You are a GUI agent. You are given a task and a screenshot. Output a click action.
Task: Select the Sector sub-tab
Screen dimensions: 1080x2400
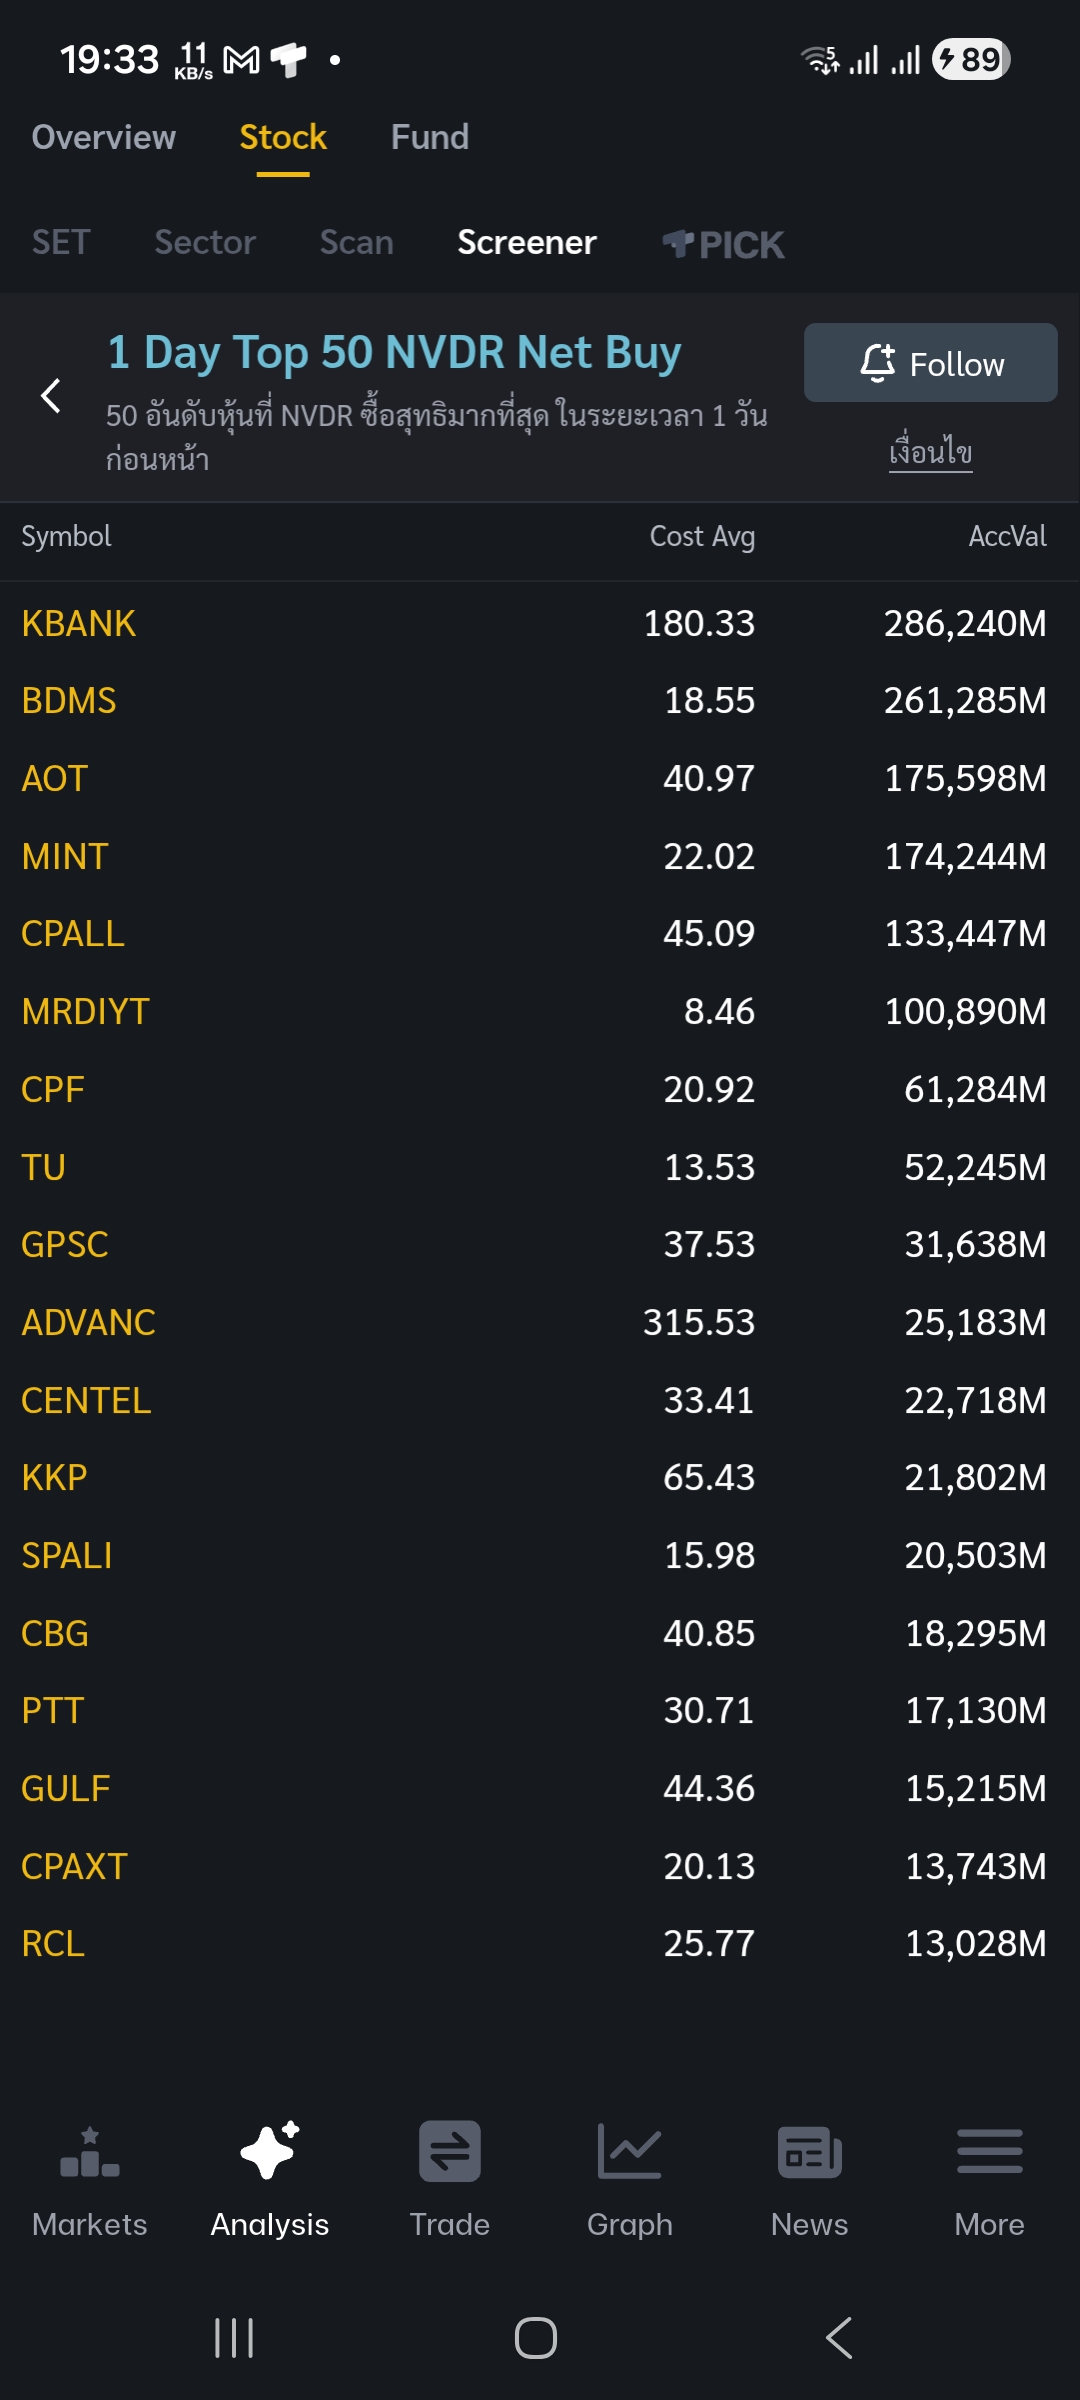coord(205,242)
